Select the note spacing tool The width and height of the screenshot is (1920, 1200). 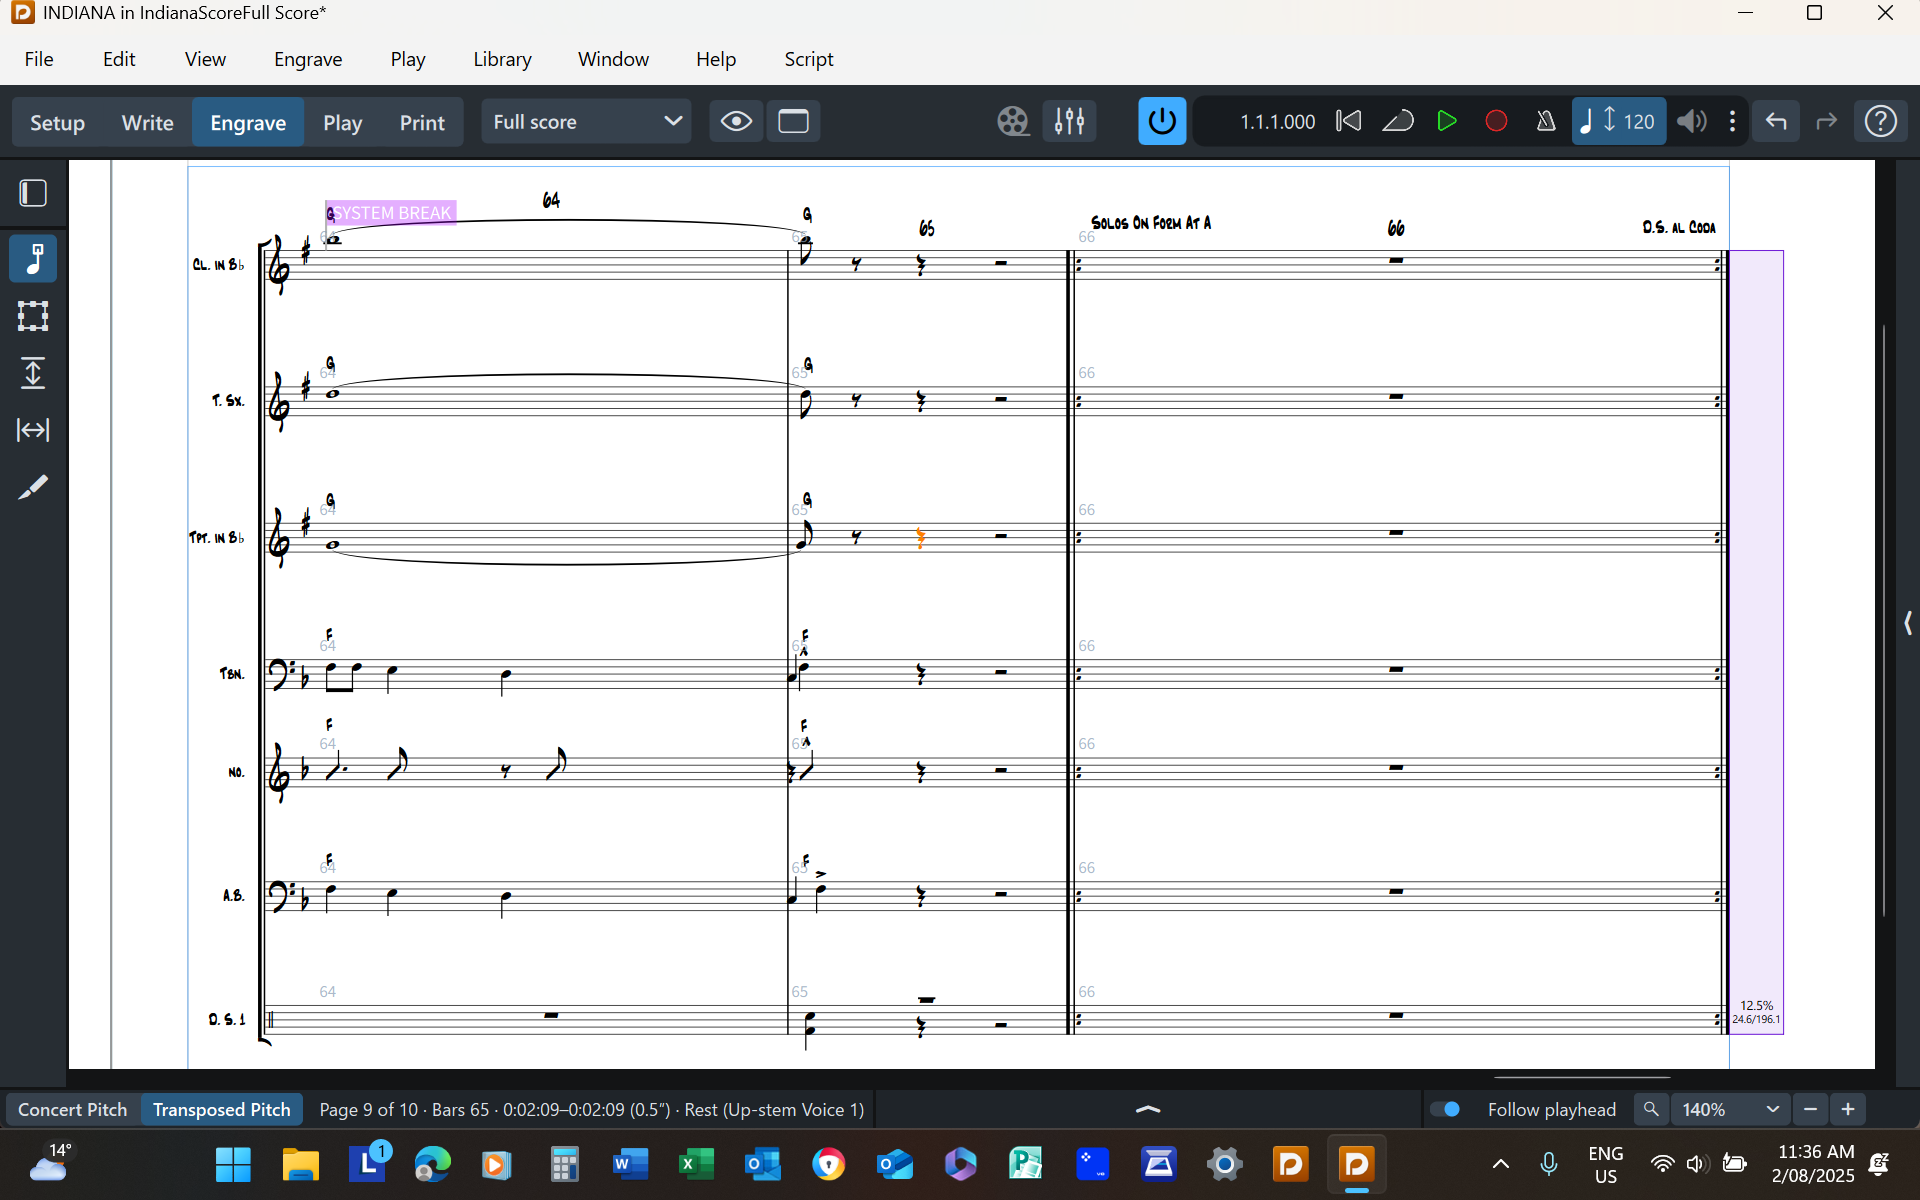point(33,430)
